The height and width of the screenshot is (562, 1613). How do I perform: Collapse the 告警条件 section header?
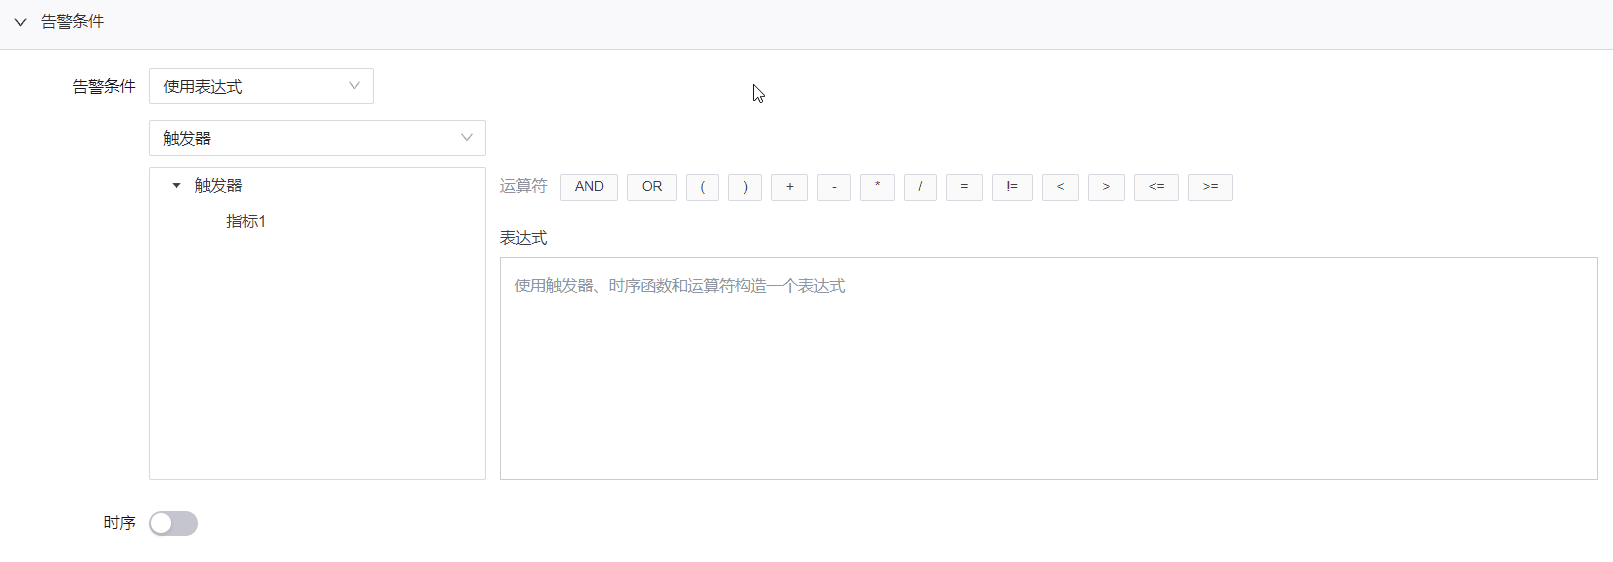click(20, 22)
